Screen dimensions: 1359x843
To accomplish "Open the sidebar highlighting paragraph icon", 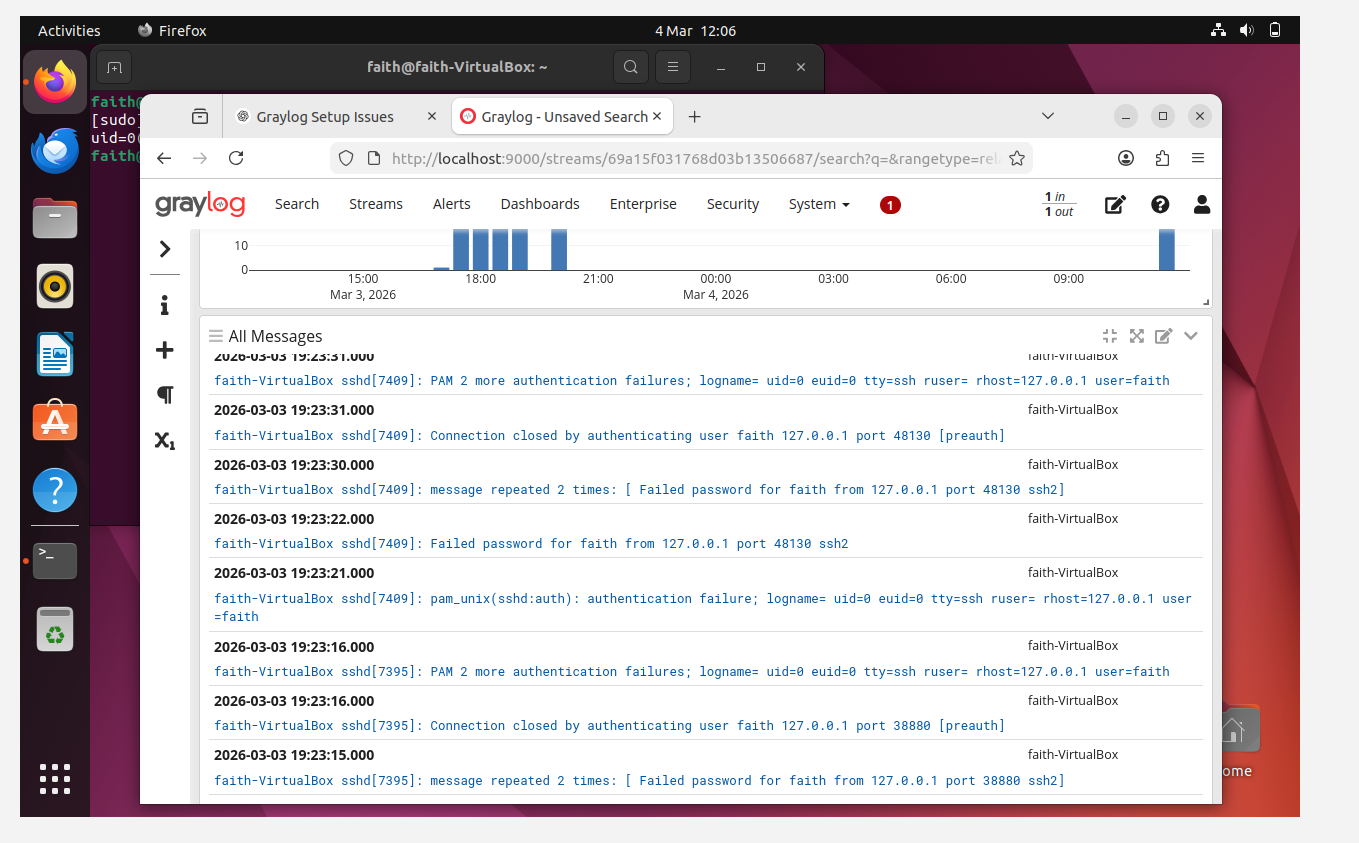I will pyautogui.click(x=165, y=395).
